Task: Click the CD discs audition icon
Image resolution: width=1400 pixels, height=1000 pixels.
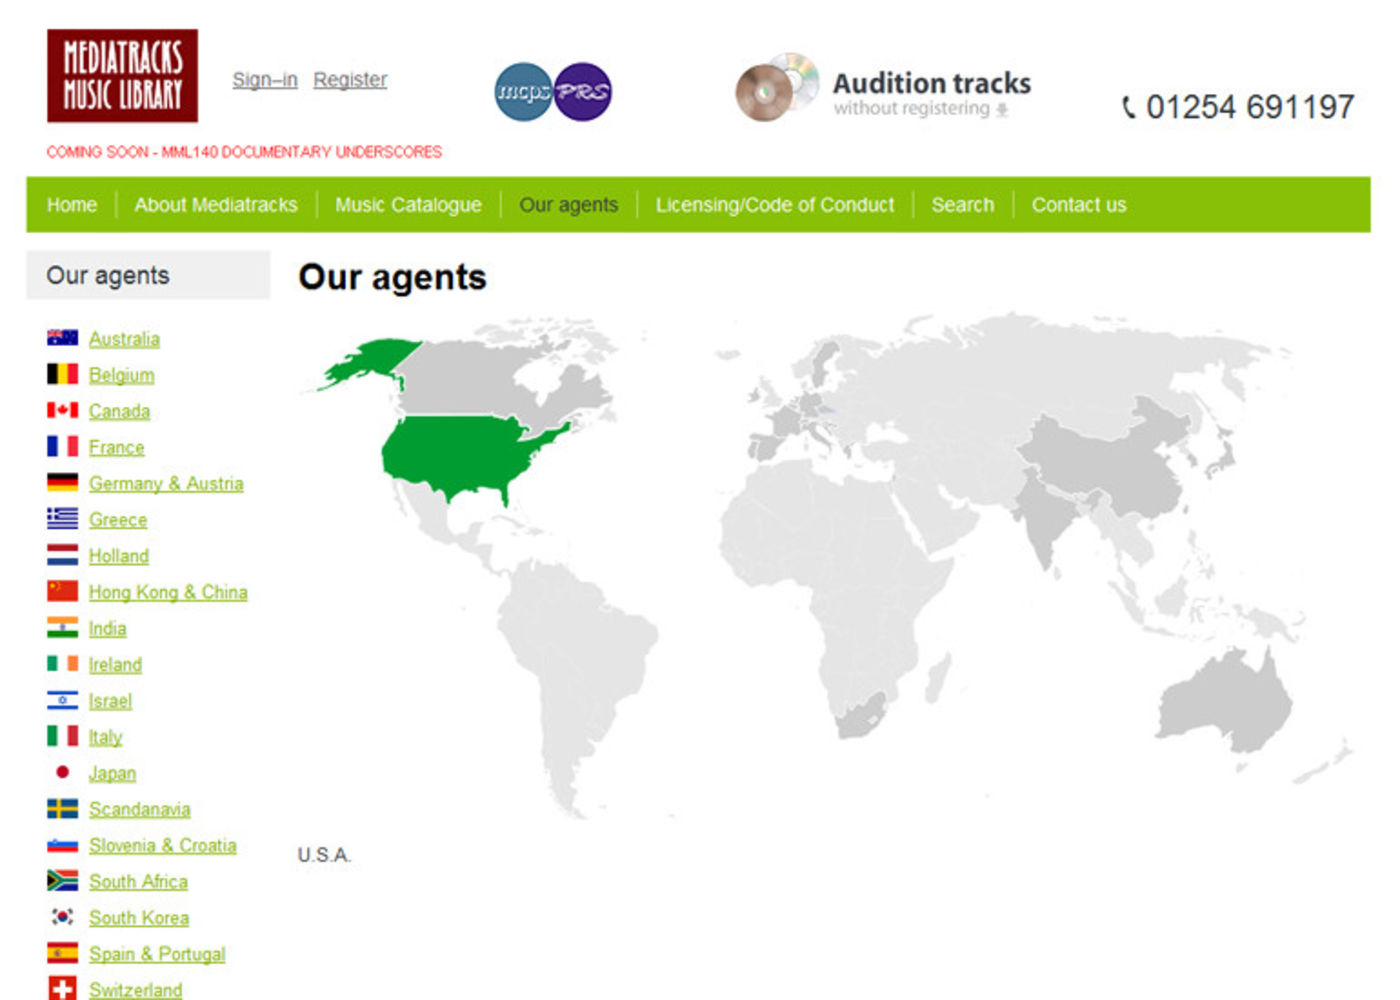Action: (777, 88)
